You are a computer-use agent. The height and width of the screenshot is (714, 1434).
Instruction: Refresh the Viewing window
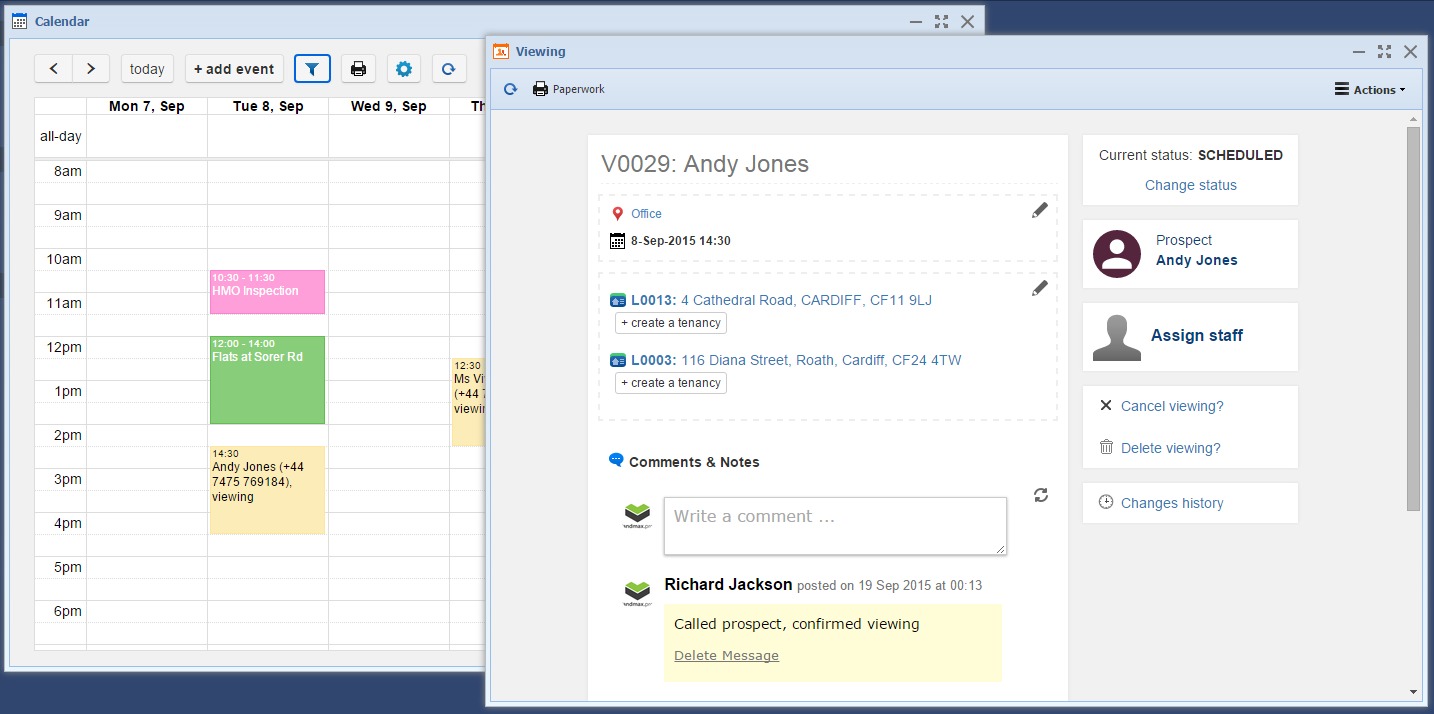coord(510,89)
